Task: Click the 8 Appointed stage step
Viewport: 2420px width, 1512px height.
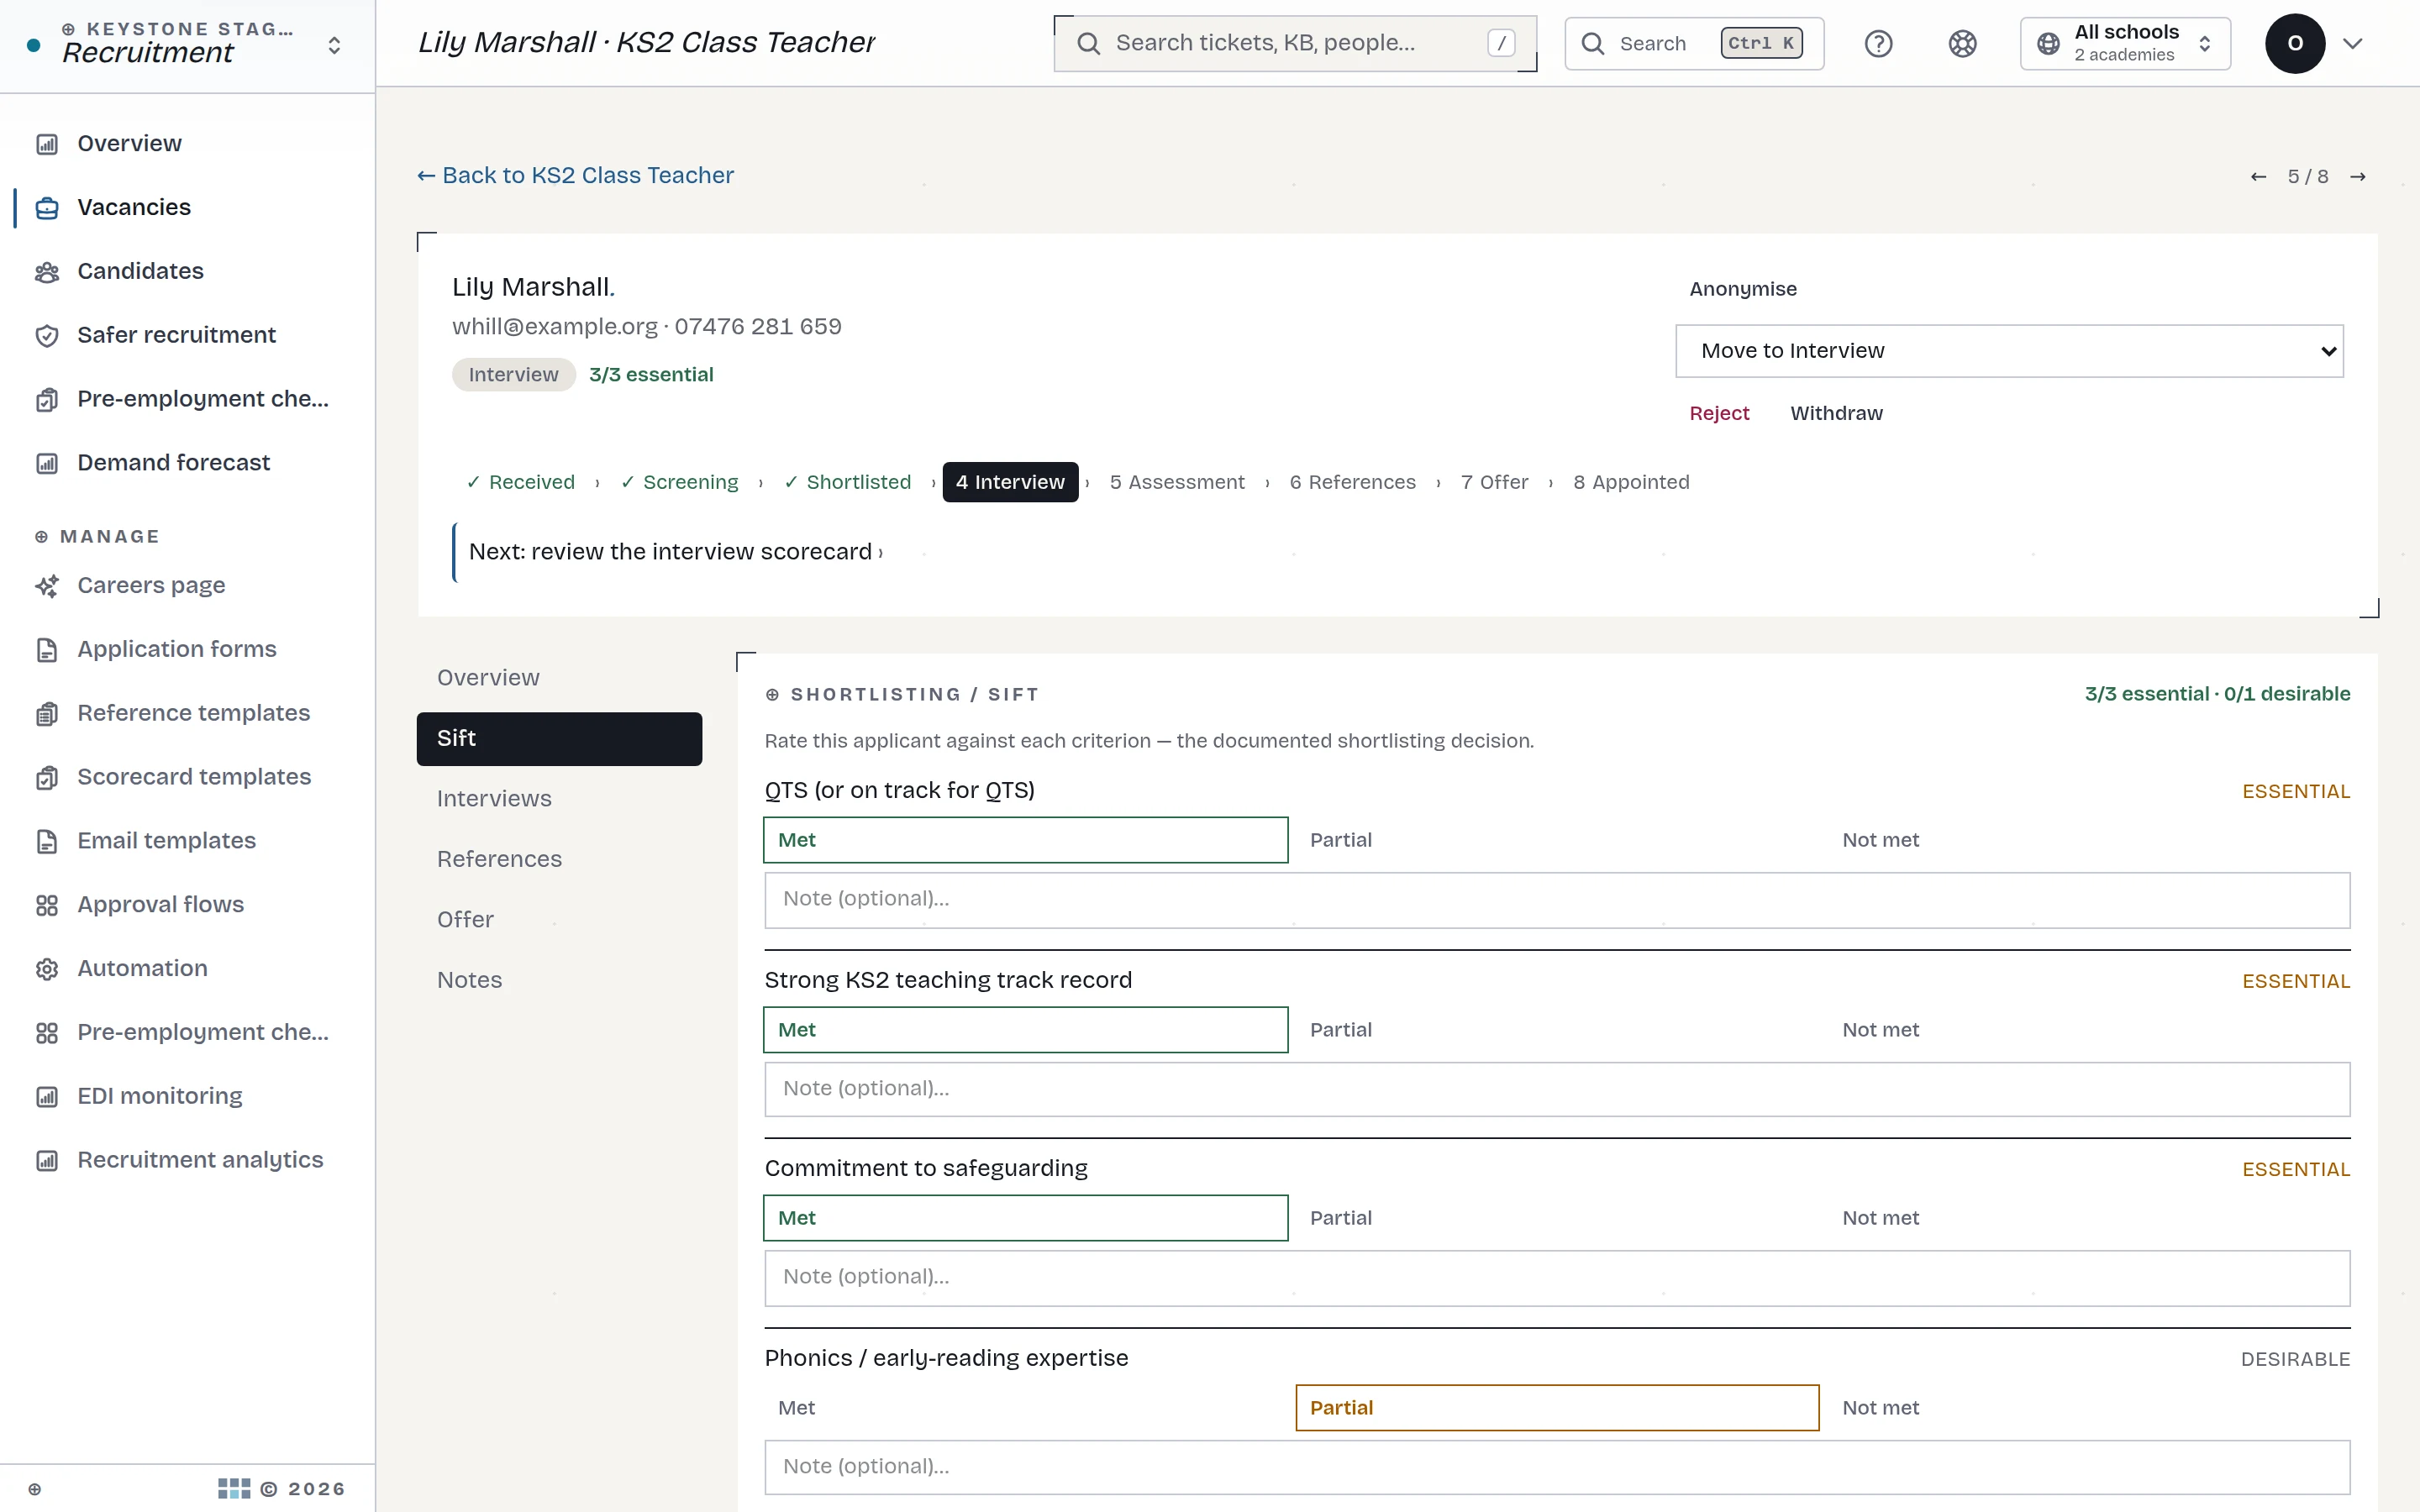Action: [x=1631, y=483]
